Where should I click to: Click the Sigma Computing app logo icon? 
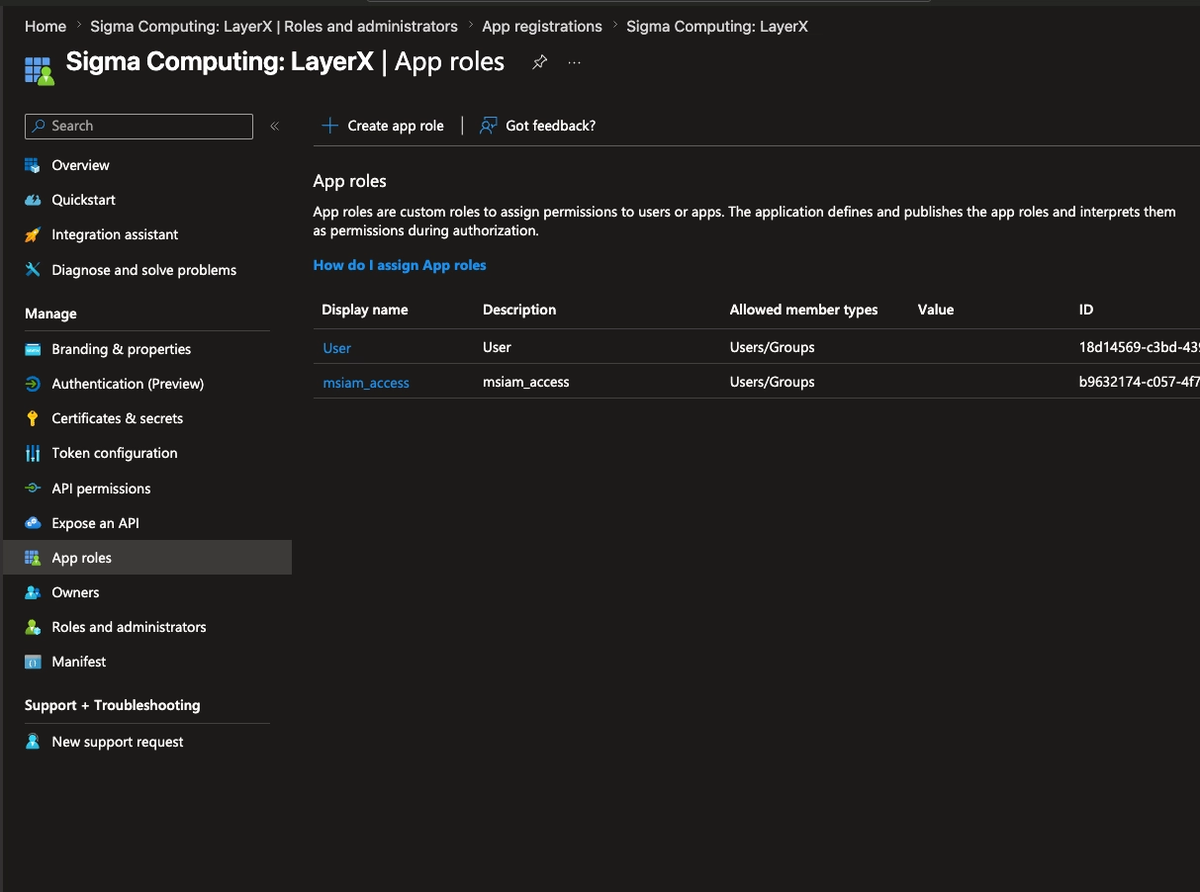38,72
